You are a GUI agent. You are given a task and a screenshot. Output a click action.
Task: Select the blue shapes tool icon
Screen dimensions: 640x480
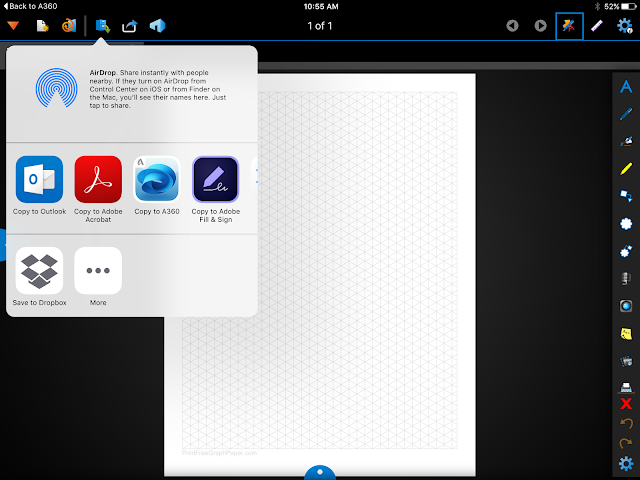click(x=626, y=196)
